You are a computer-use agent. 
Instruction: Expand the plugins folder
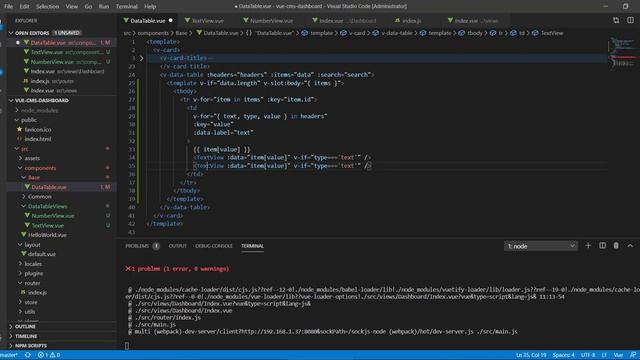[33, 273]
